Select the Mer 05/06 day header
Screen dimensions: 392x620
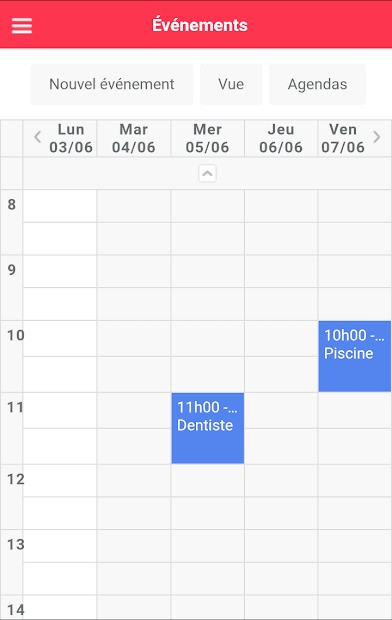pyautogui.click(x=207, y=138)
